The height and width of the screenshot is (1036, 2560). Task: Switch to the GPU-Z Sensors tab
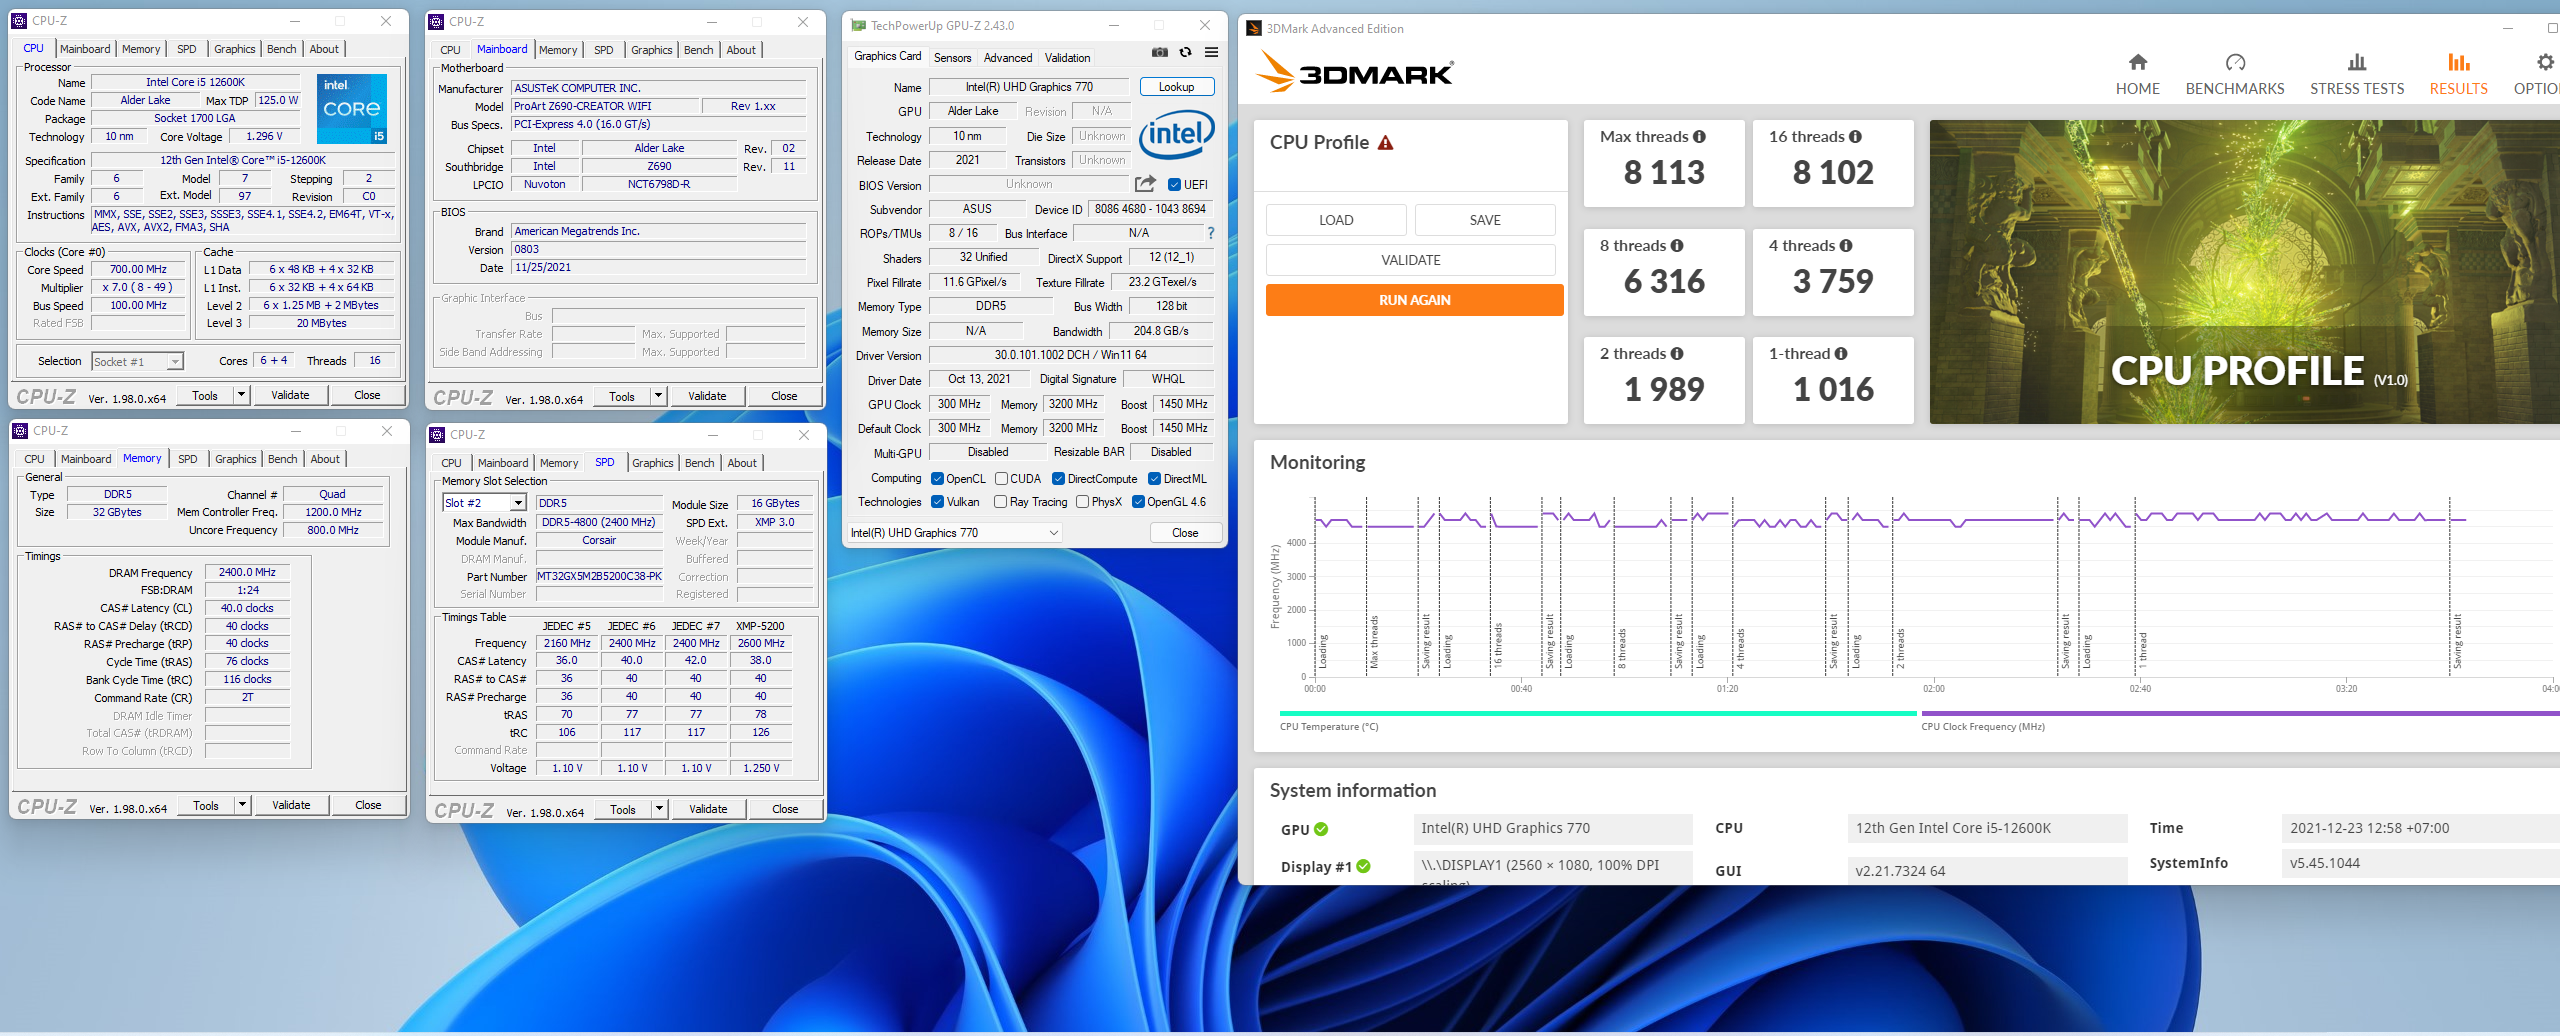[x=952, y=58]
